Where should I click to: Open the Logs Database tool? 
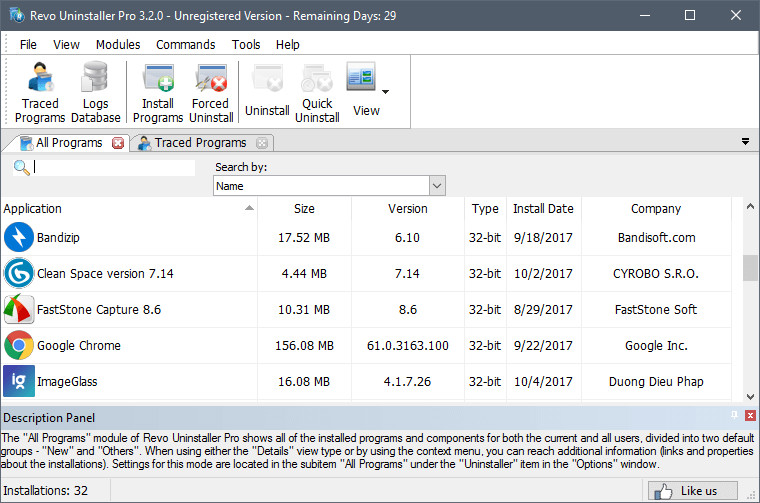coord(95,93)
